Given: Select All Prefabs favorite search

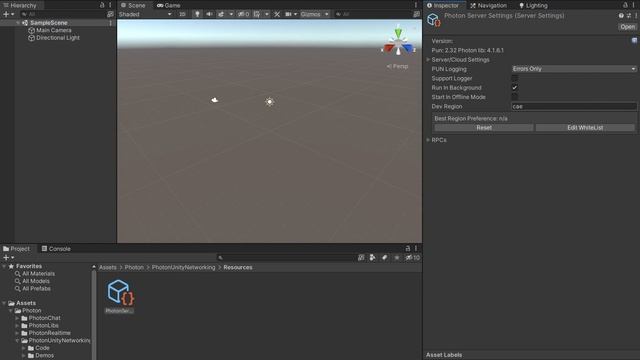Looking at the screenshot, I should [x=36, y=289].
